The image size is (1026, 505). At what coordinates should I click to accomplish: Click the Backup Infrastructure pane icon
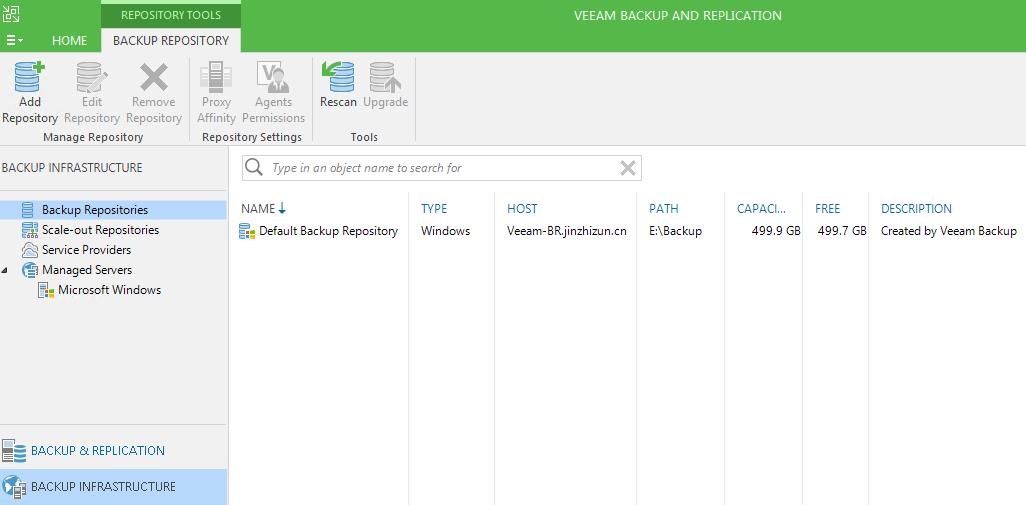tap(14, 487)
